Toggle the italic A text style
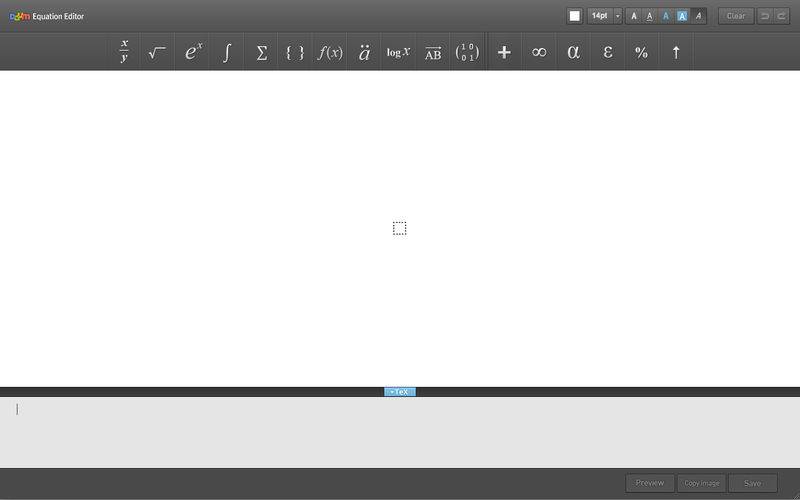Image resolution: width=800 pixels, height=500 pixels. tap(698, 16)
